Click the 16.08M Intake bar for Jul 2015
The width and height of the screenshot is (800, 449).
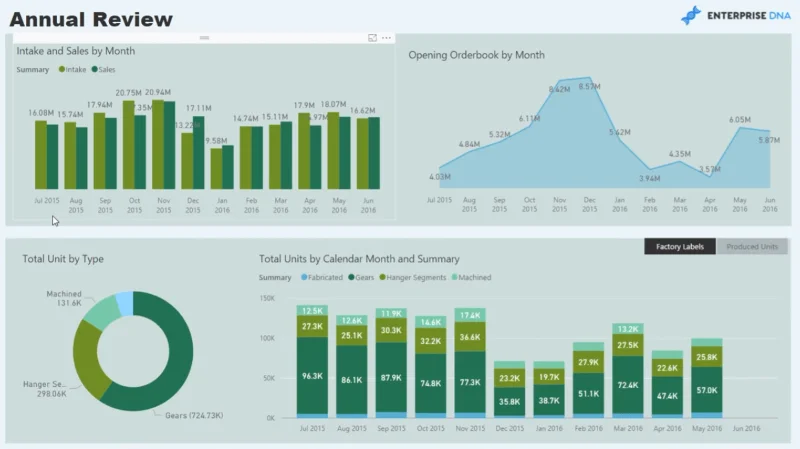tap(41, 155)
